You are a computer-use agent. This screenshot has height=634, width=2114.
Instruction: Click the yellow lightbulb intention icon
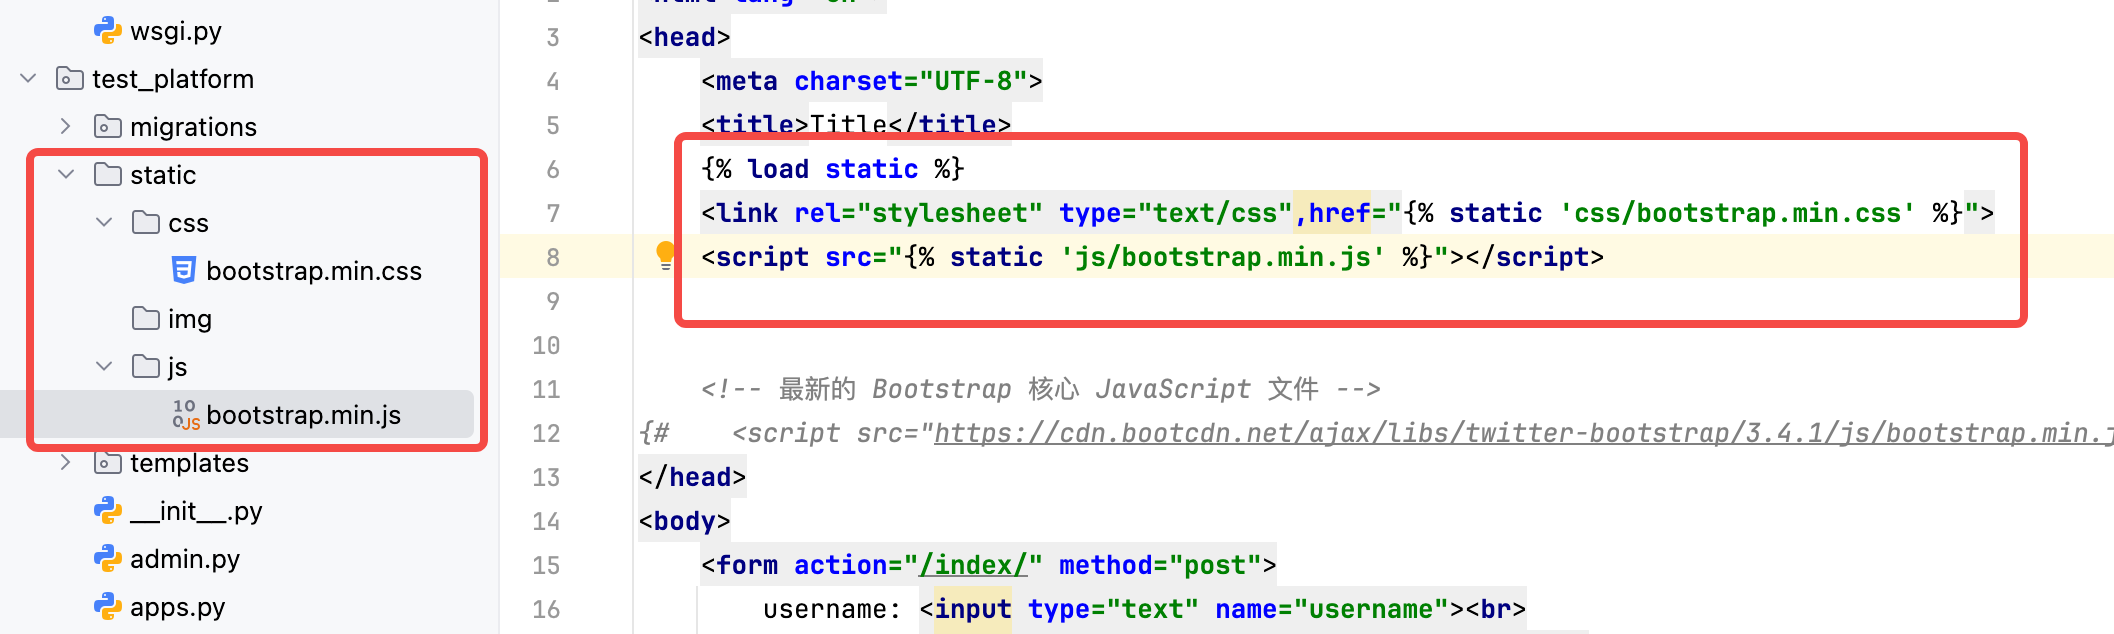click(665, 255)
